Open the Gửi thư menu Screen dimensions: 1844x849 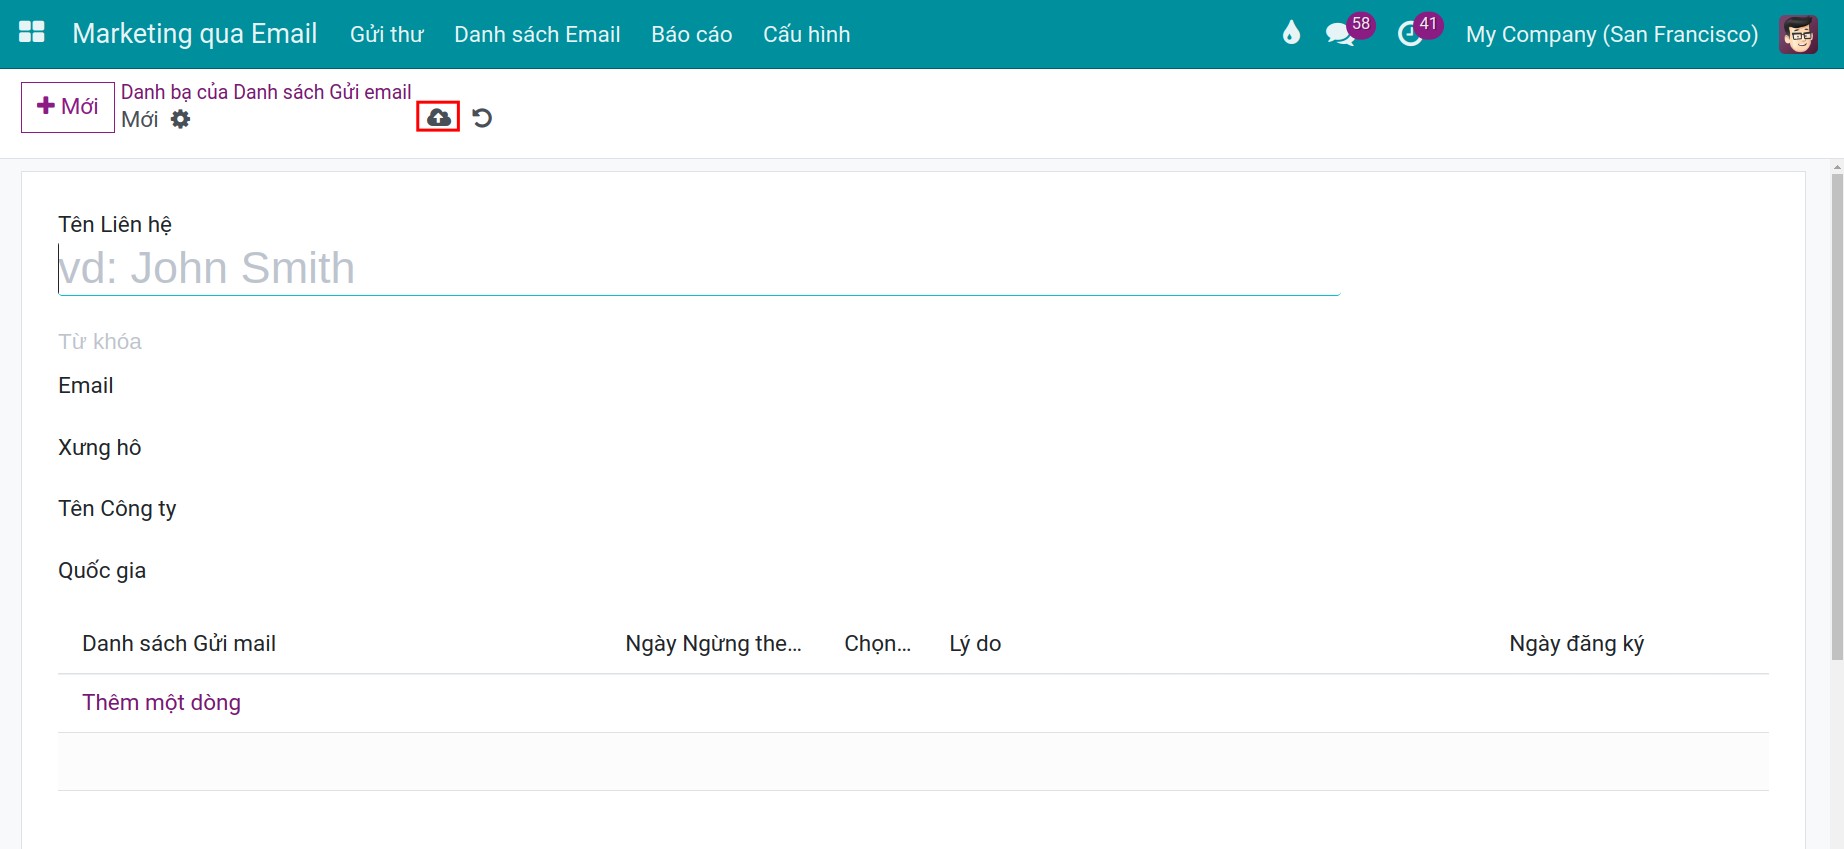point(387,34)
